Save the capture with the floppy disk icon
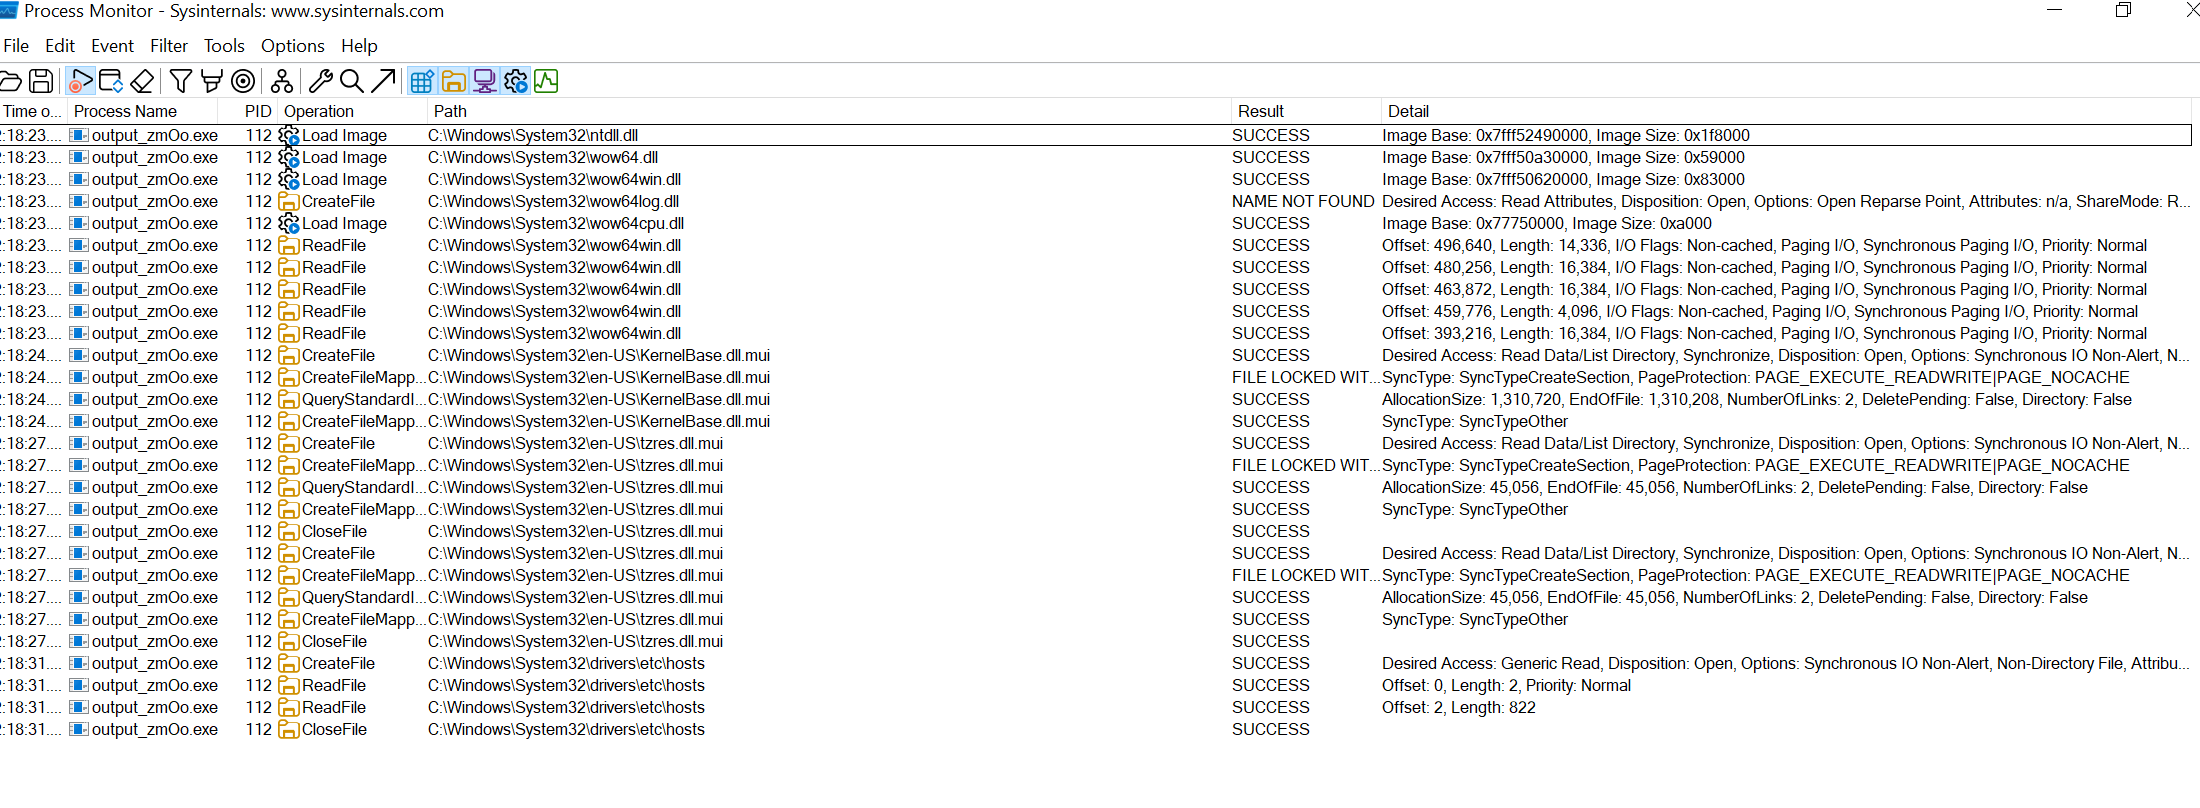Image resolution: width=2200 pixels, height=808 pixels. [41, 81]
